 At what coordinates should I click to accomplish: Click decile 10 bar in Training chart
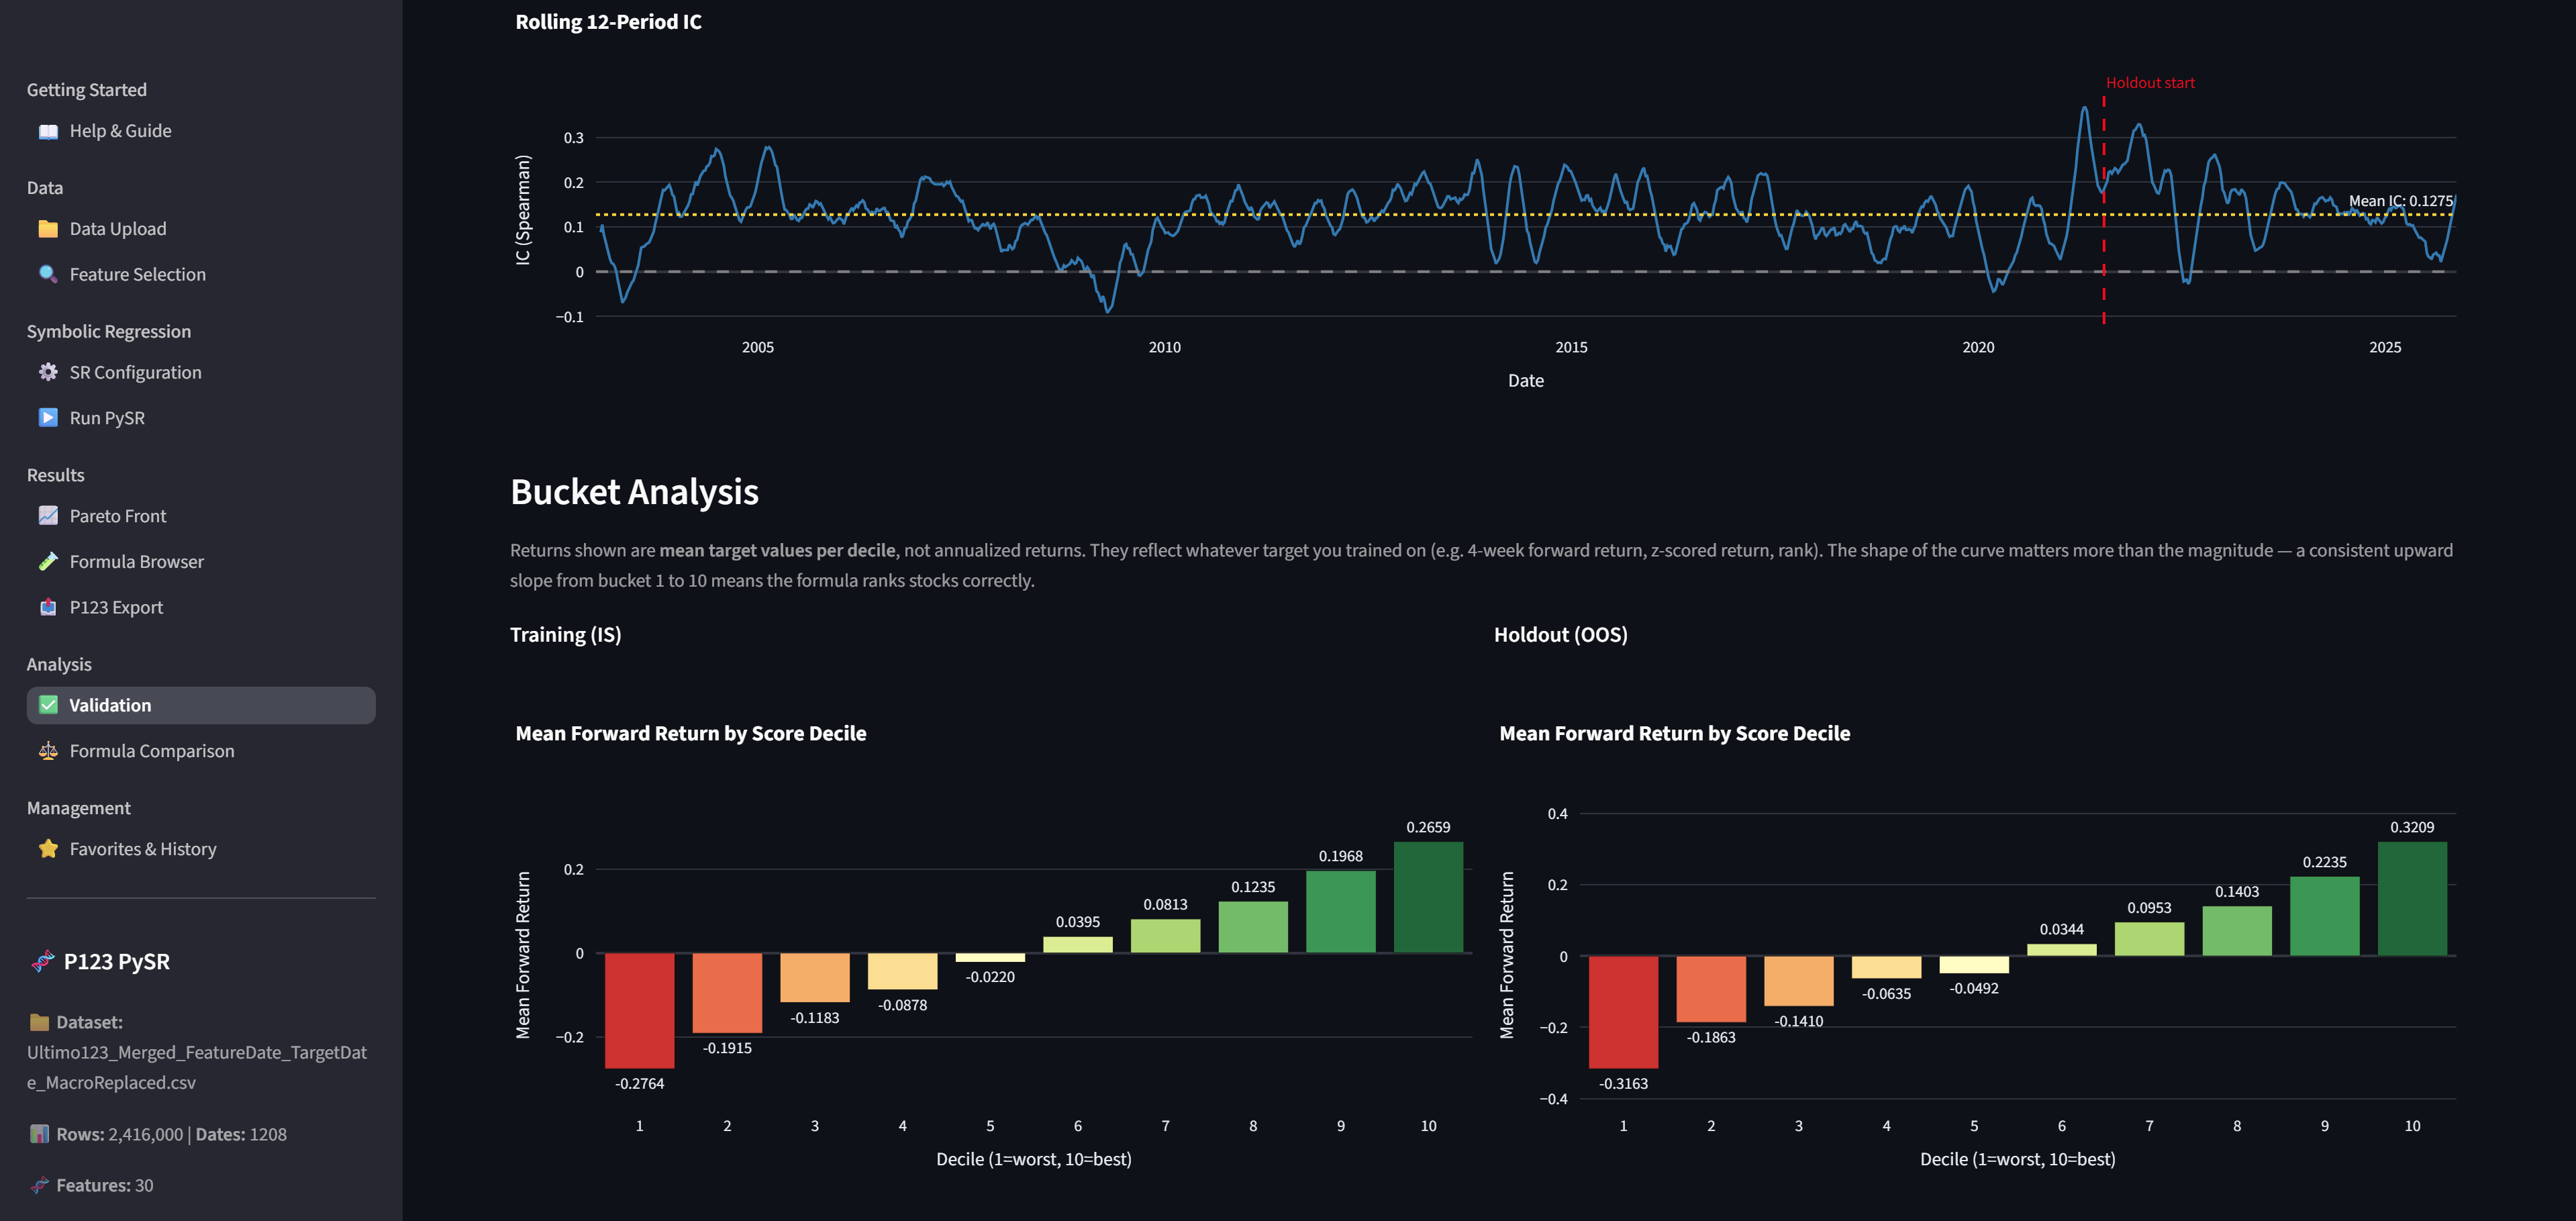(1428, 898)
